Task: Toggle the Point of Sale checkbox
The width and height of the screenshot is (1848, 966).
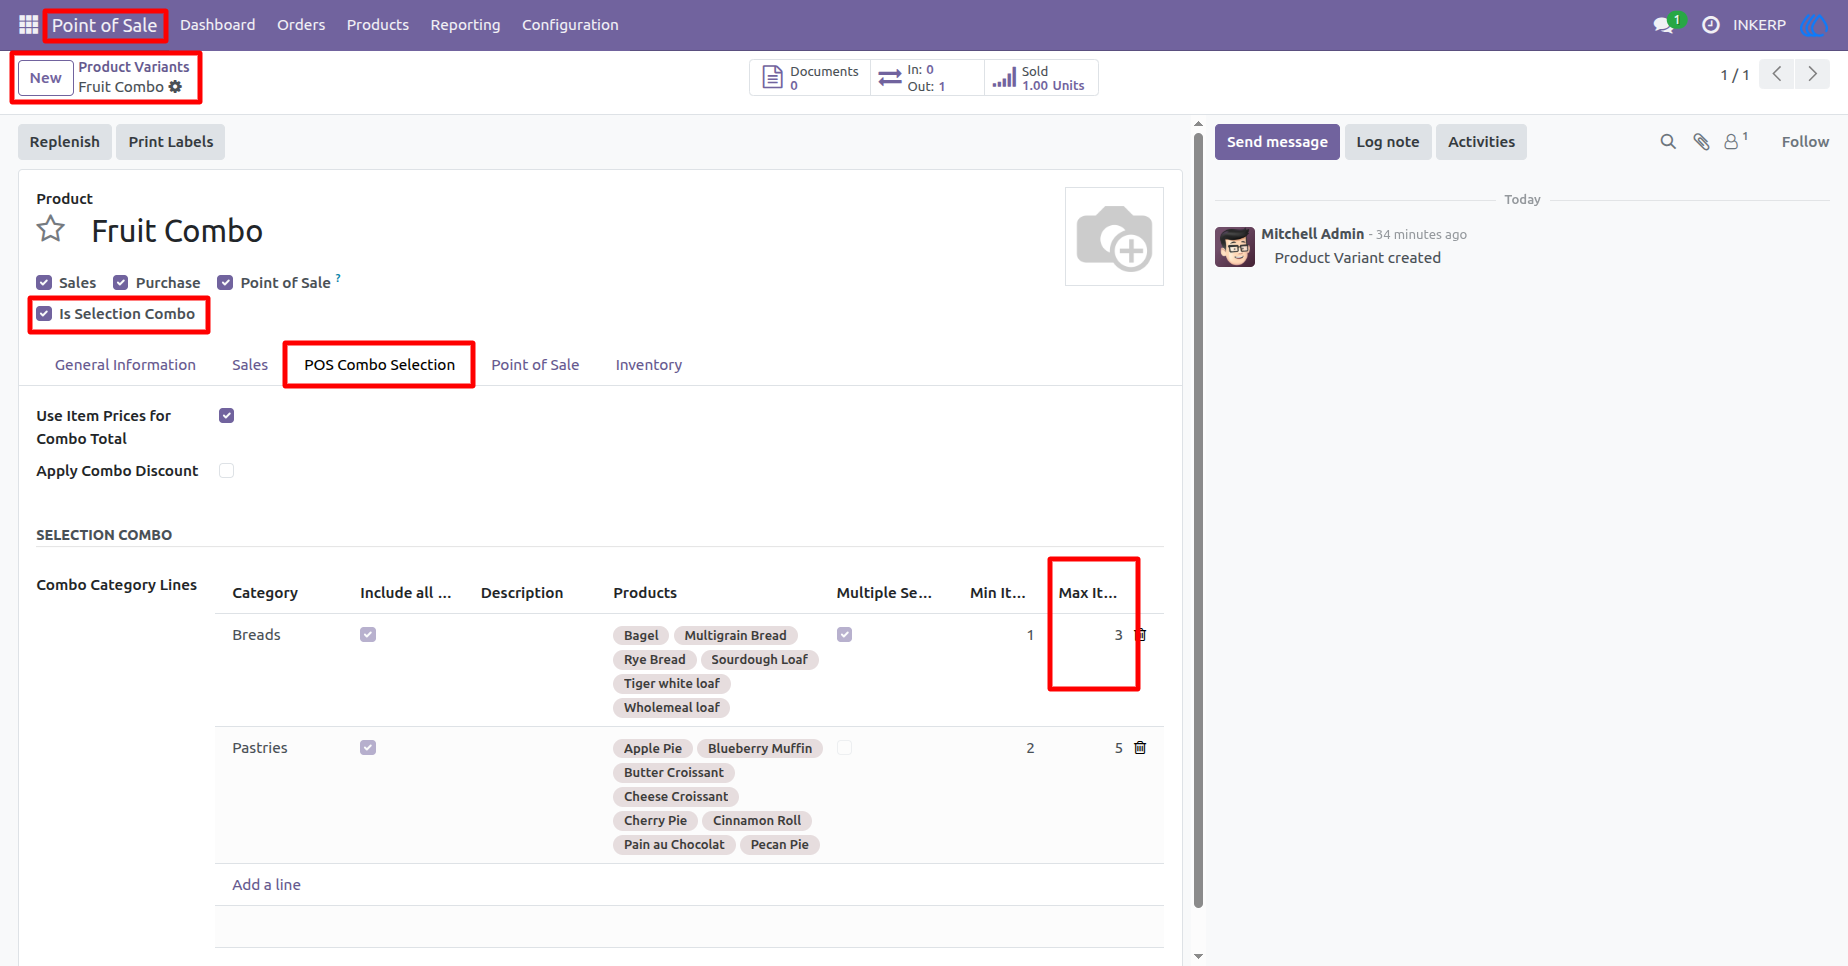Action: pyautogui.click(x=225, y=283)
